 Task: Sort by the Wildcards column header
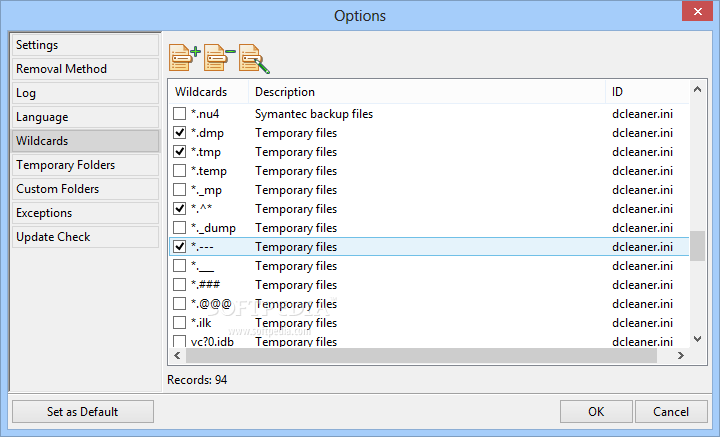click(x=208, y=92)
